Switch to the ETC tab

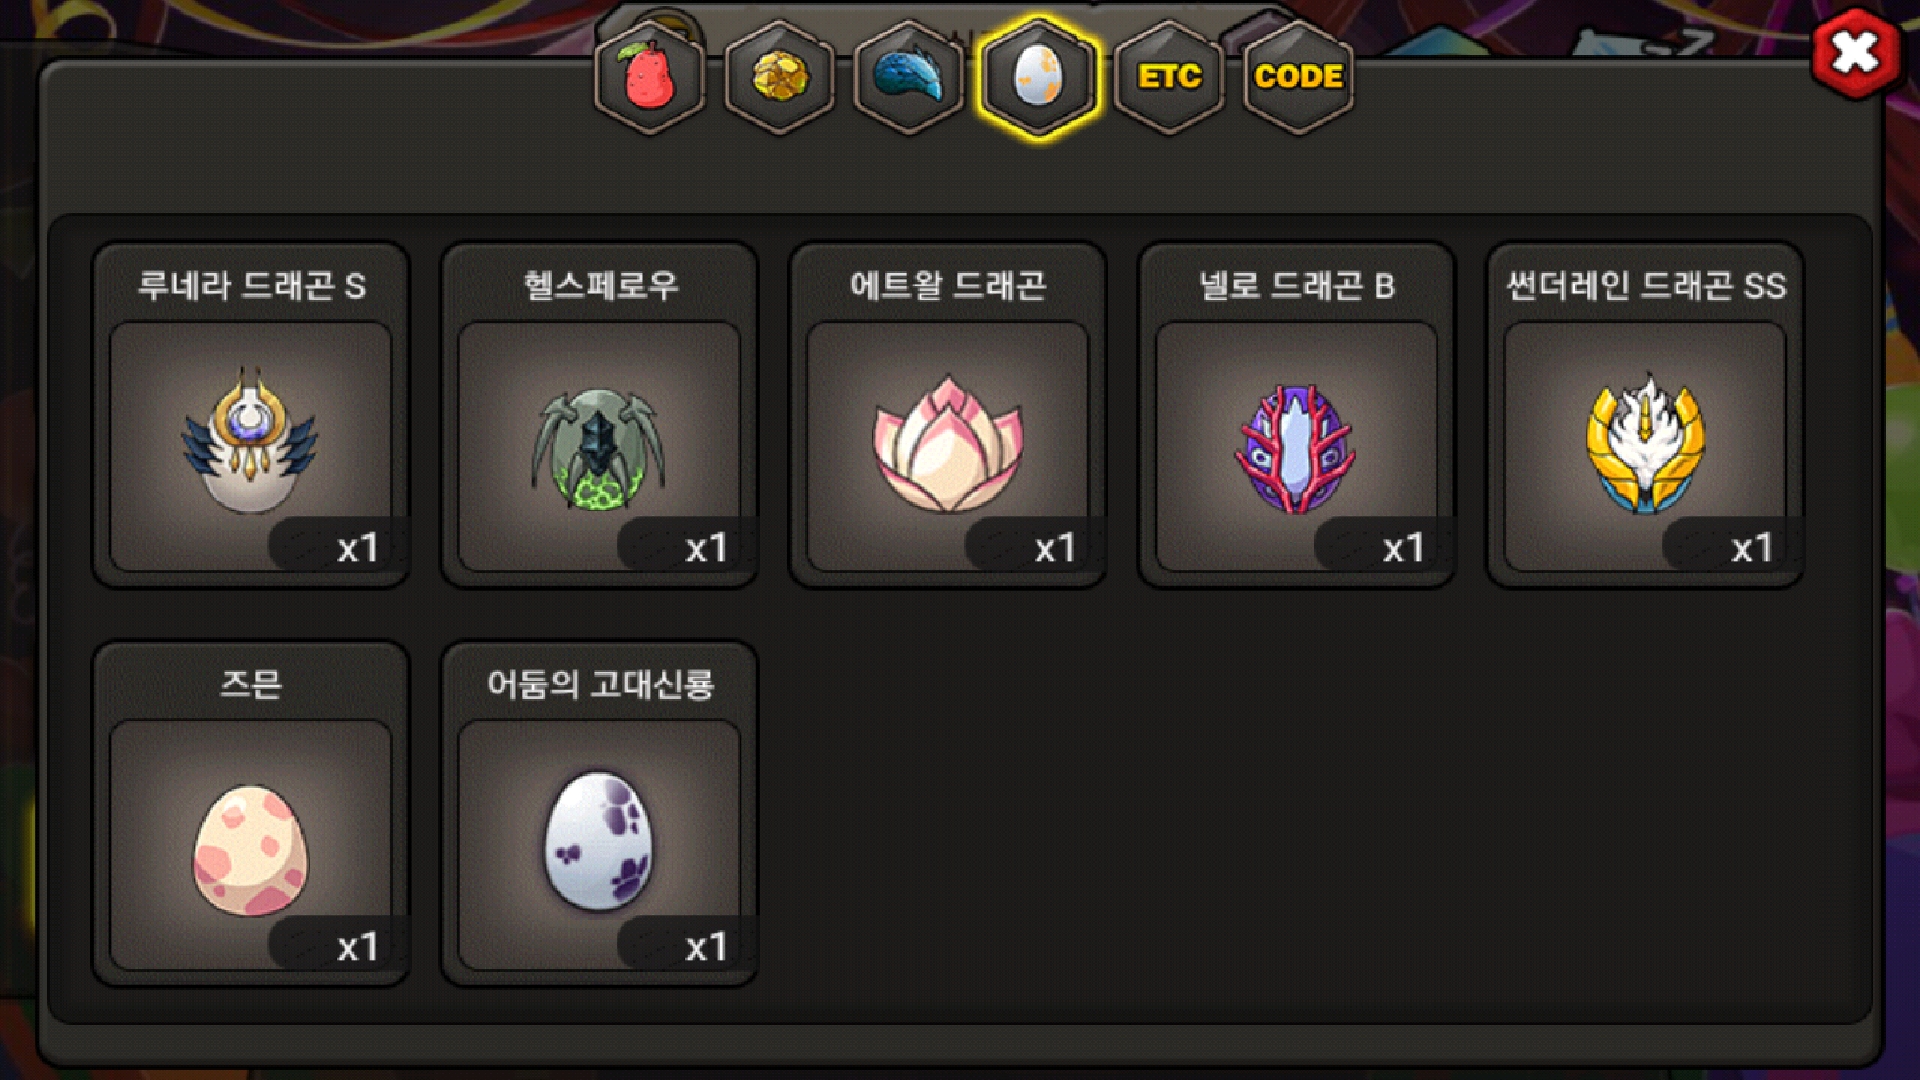click(x=1168, y=77)
